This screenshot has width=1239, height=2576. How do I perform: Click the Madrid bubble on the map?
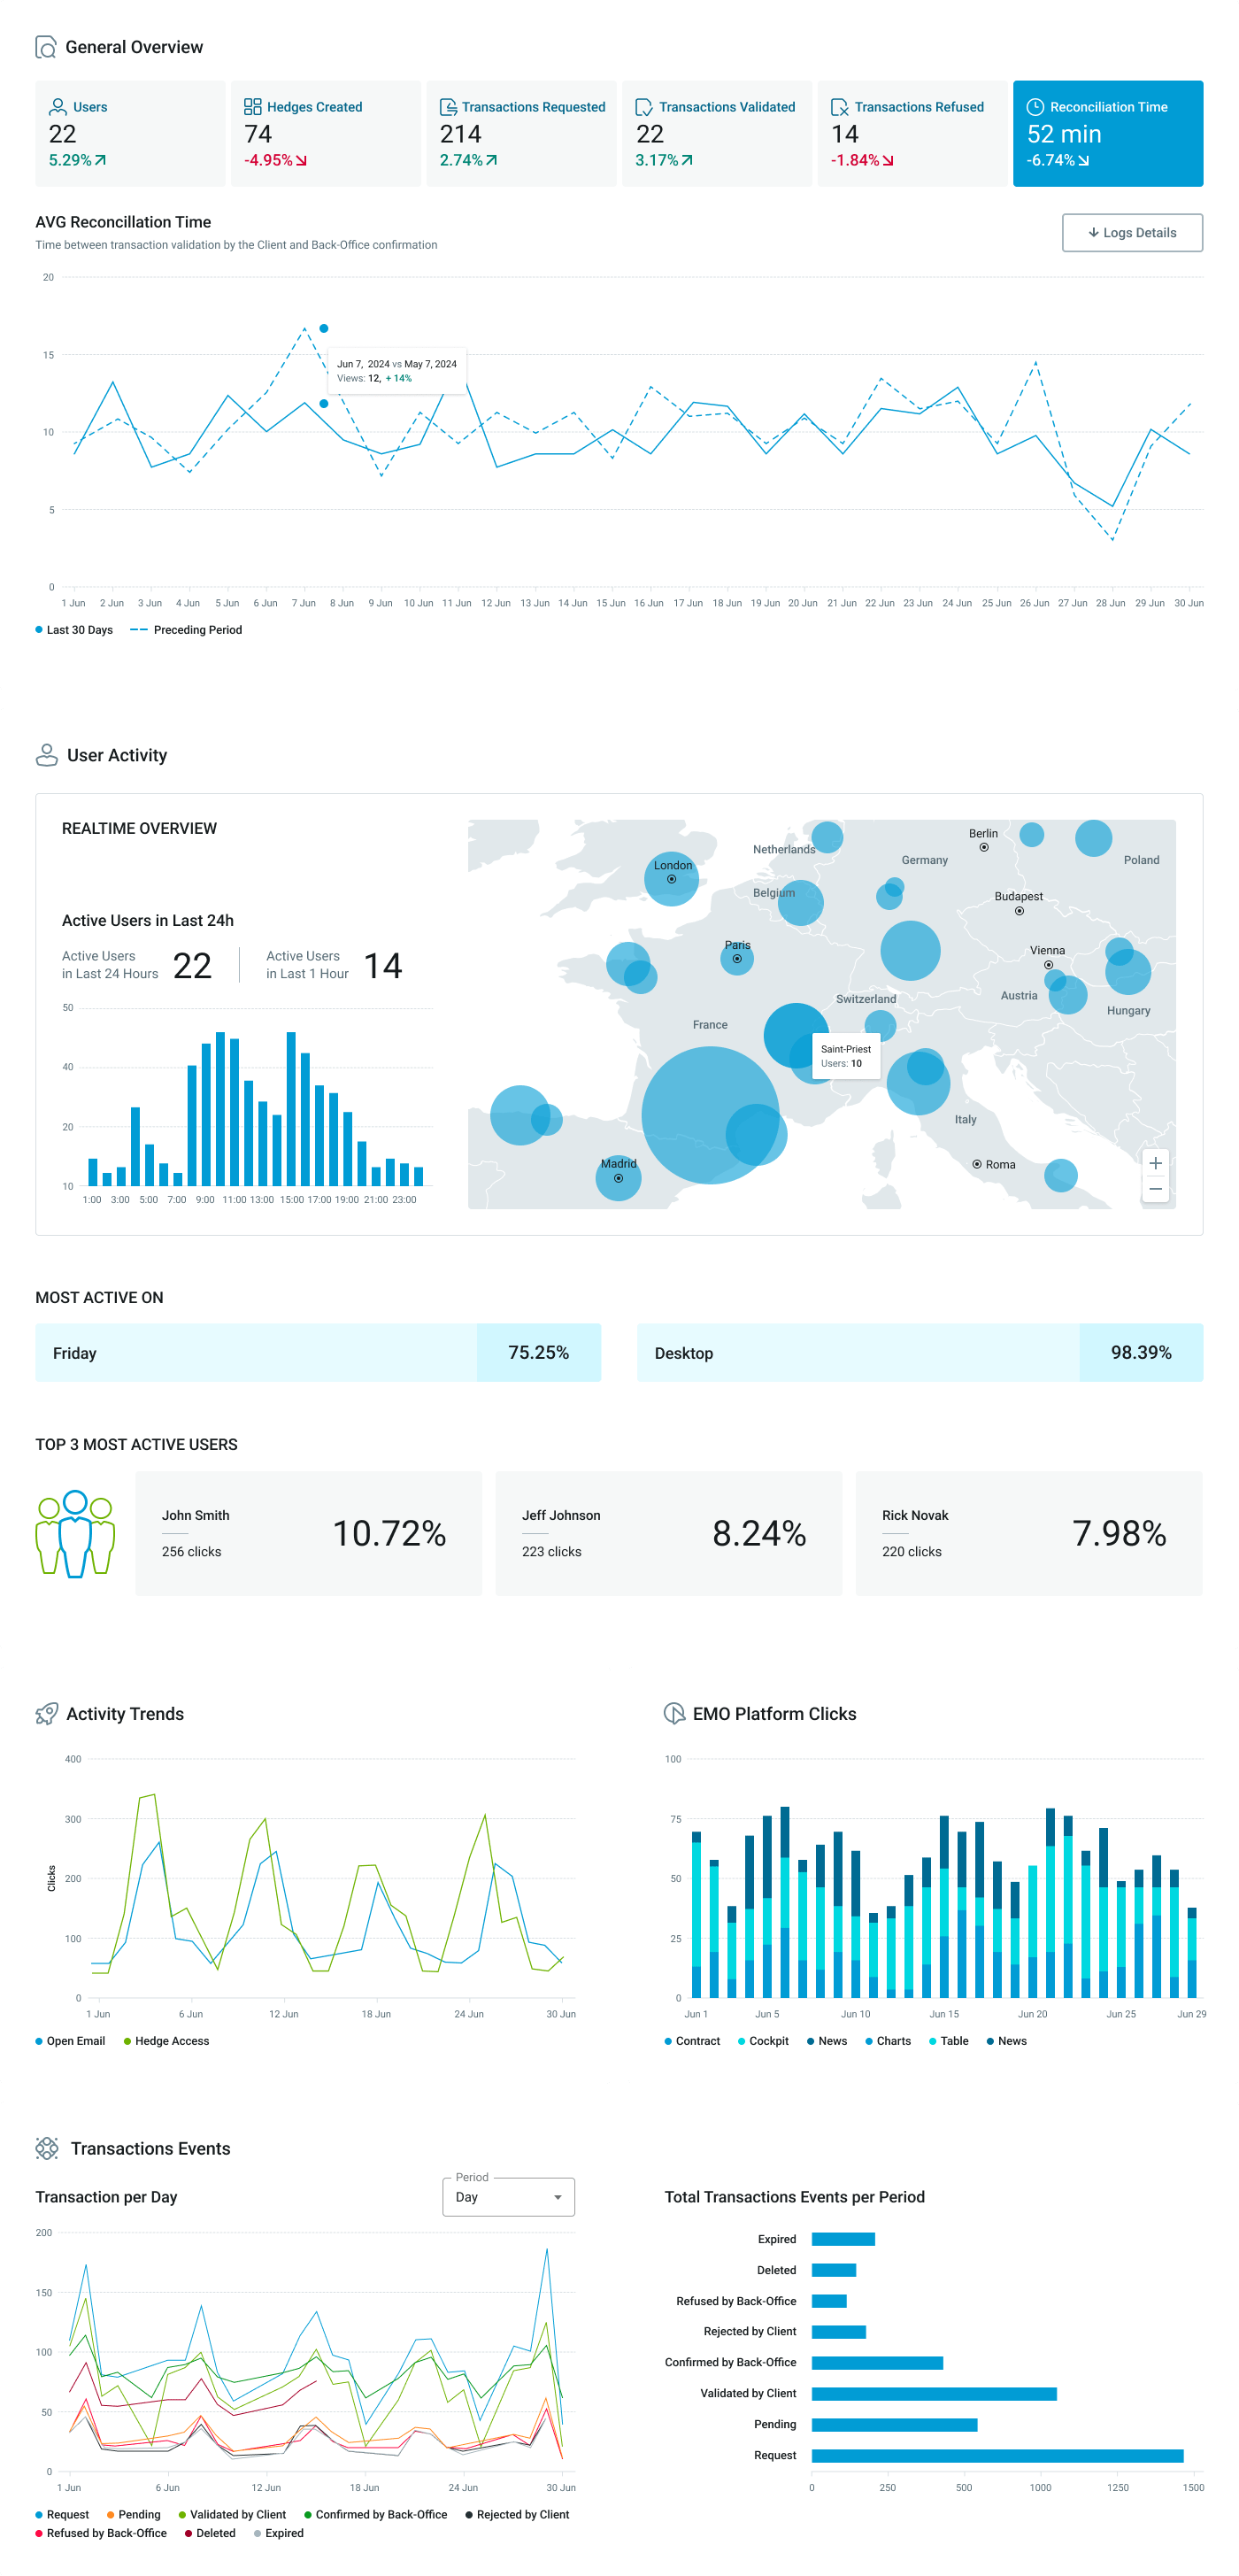tap(618, 1178)
